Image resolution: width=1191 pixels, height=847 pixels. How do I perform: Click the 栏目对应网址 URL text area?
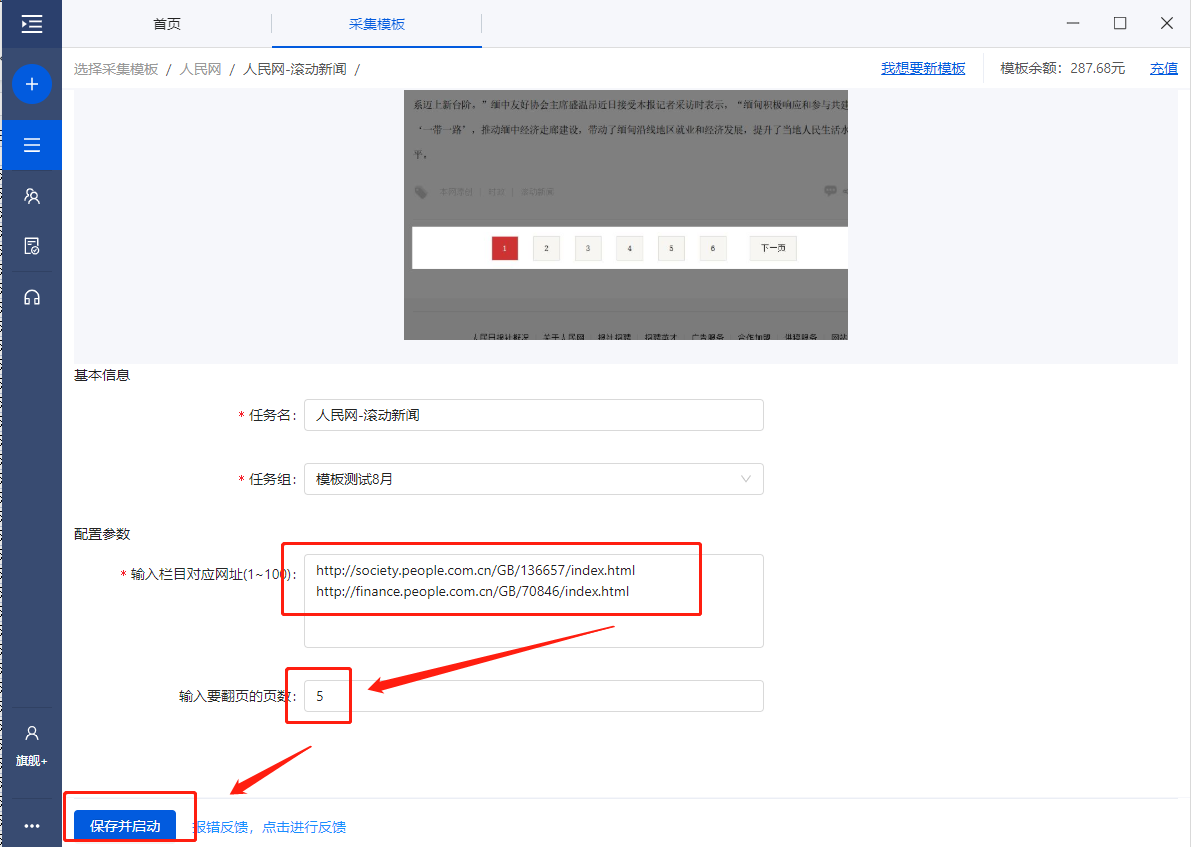coord(534,601)
